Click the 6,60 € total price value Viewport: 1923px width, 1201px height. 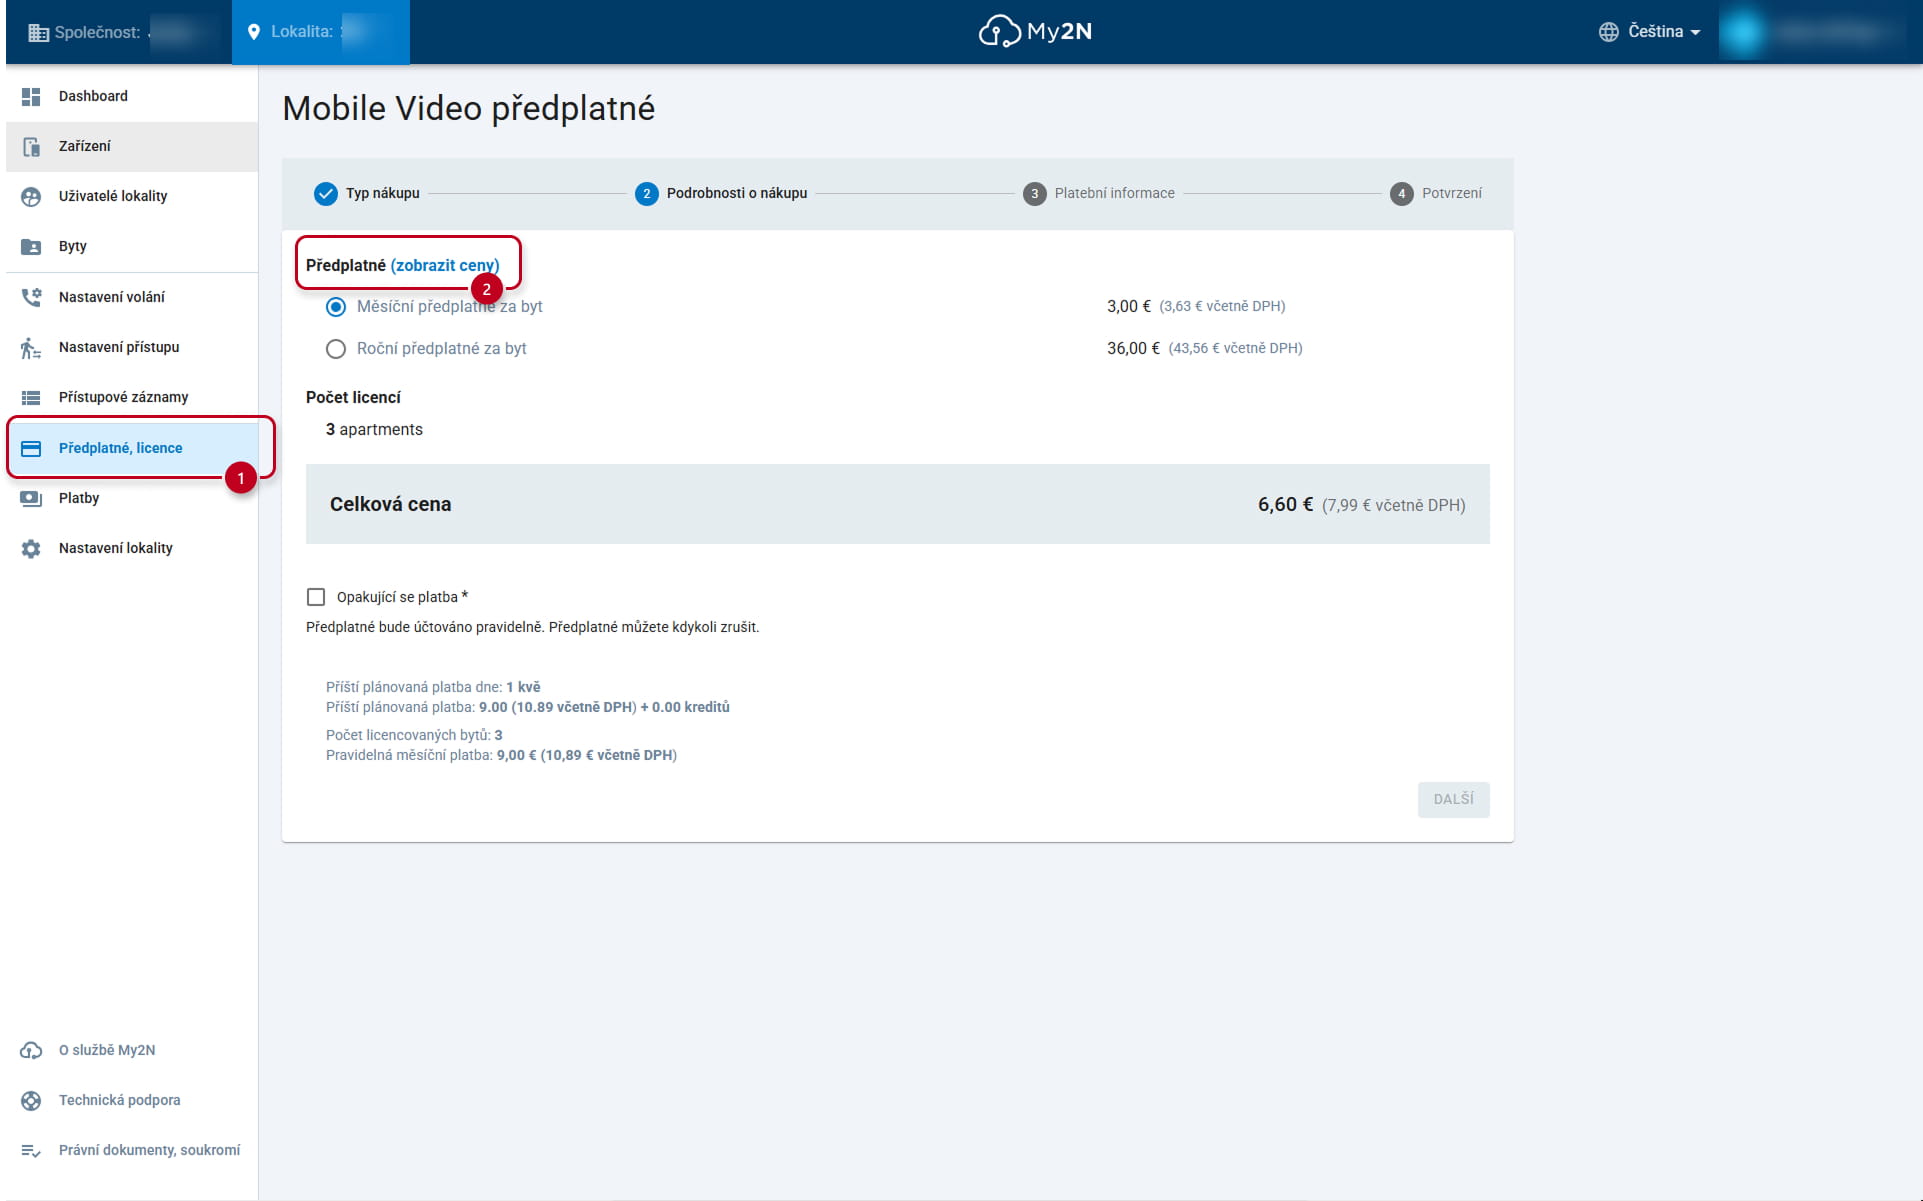(1285, 504)
